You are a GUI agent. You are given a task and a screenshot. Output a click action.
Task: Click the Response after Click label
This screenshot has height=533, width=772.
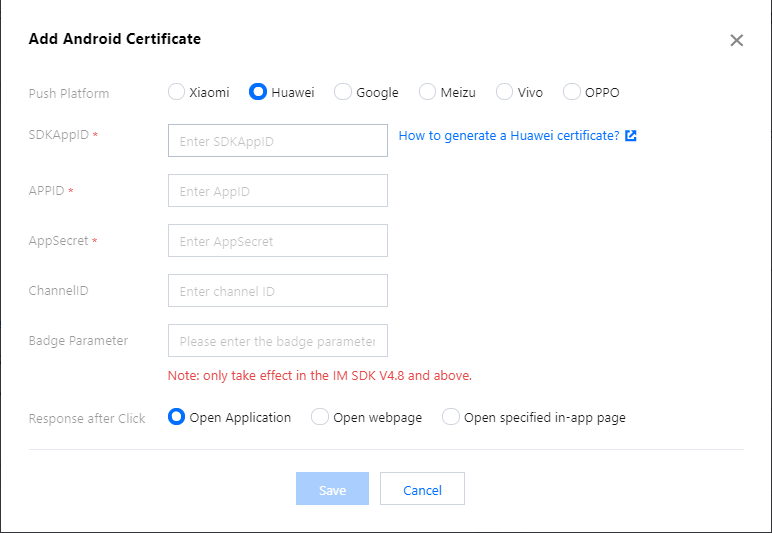click(x=87, y=419)
